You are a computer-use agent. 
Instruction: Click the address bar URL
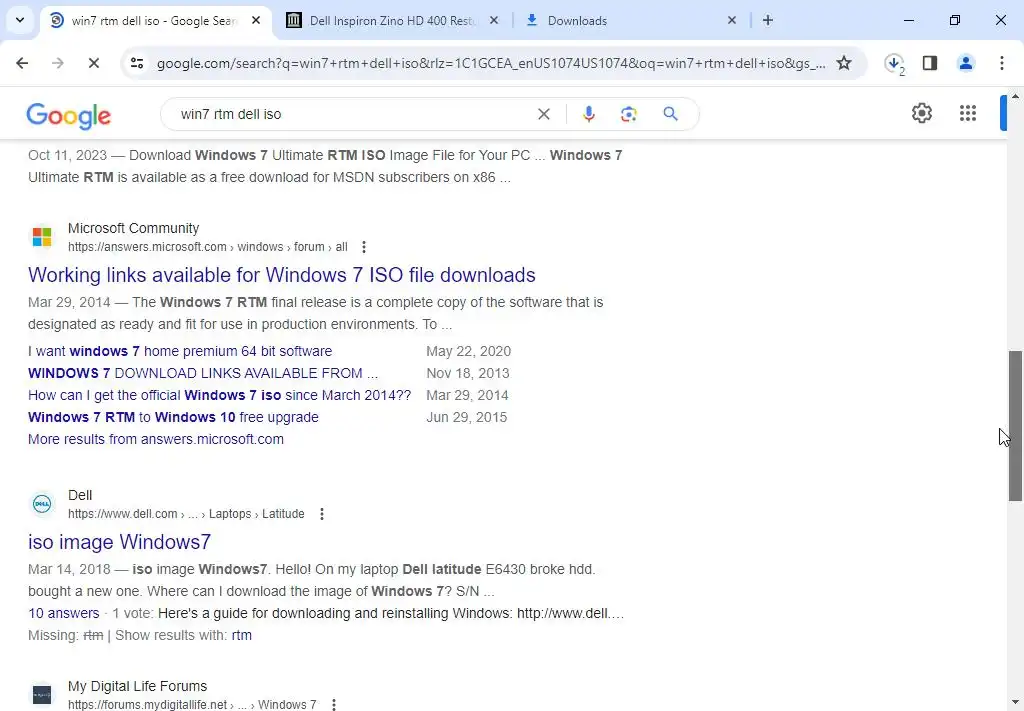(x=491, y=63)
